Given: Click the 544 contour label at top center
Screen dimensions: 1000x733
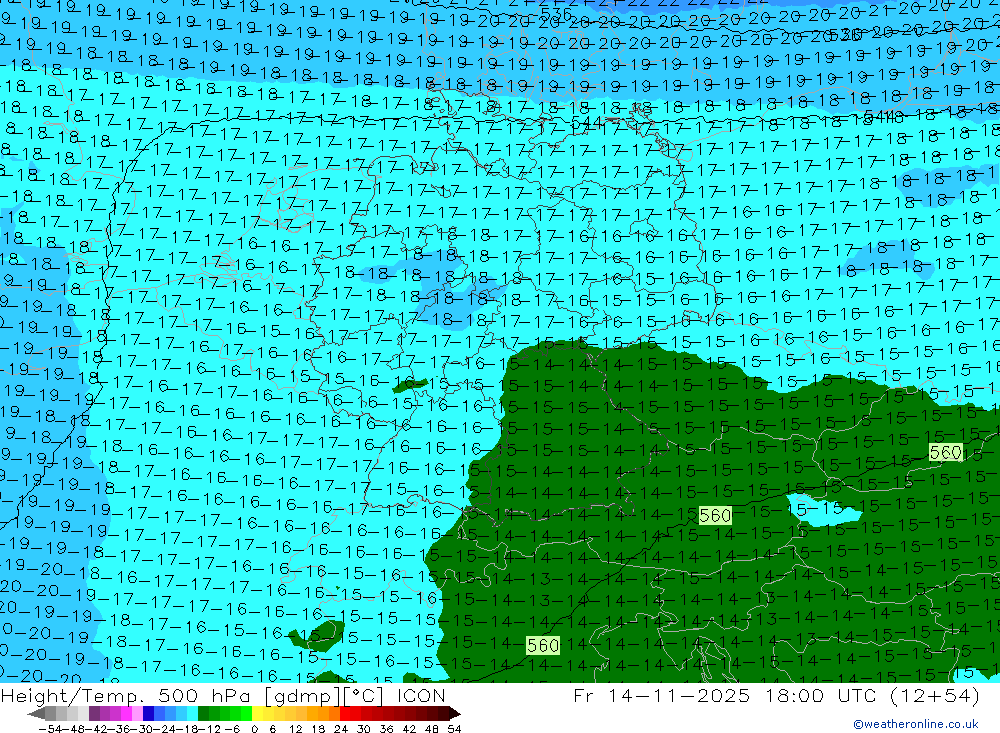Looking at the screenshot, I should (586, 121).
